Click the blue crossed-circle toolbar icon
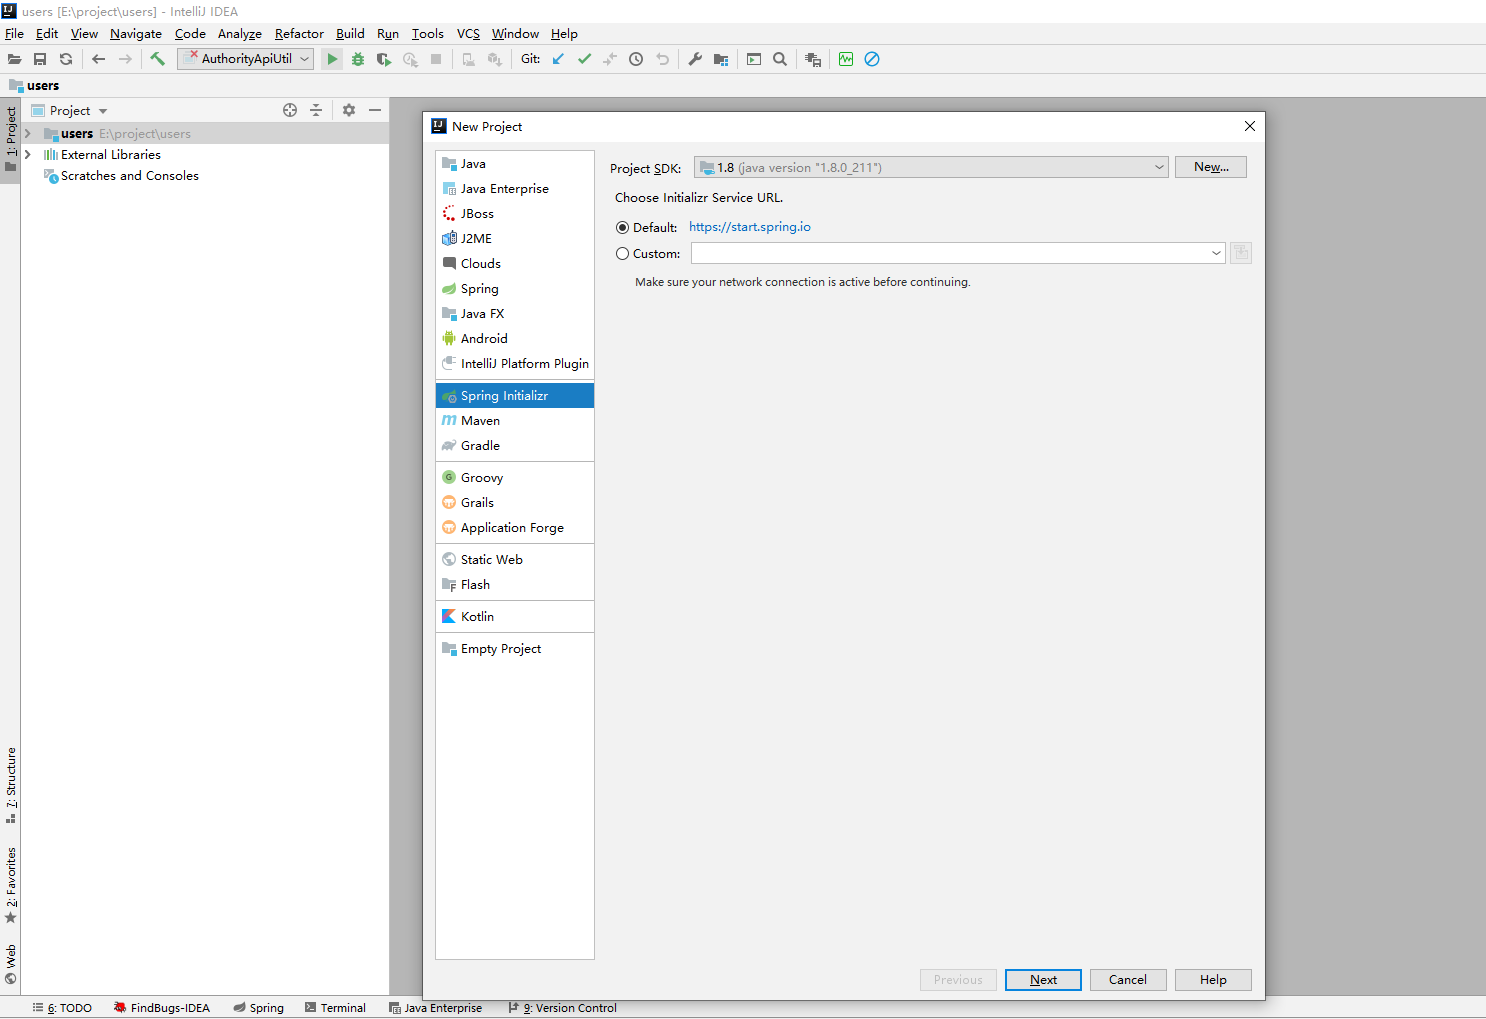The image size is (1486, 1019). tap(872, 59)
